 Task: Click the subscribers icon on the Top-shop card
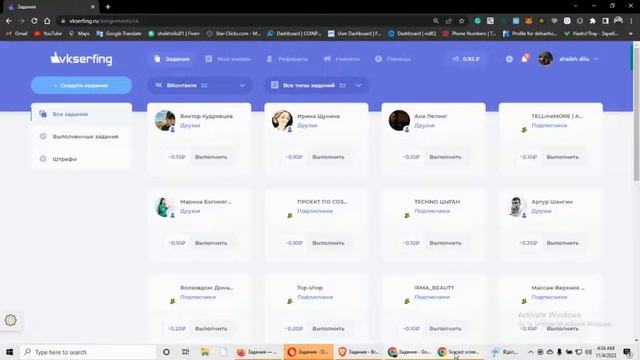290,301
